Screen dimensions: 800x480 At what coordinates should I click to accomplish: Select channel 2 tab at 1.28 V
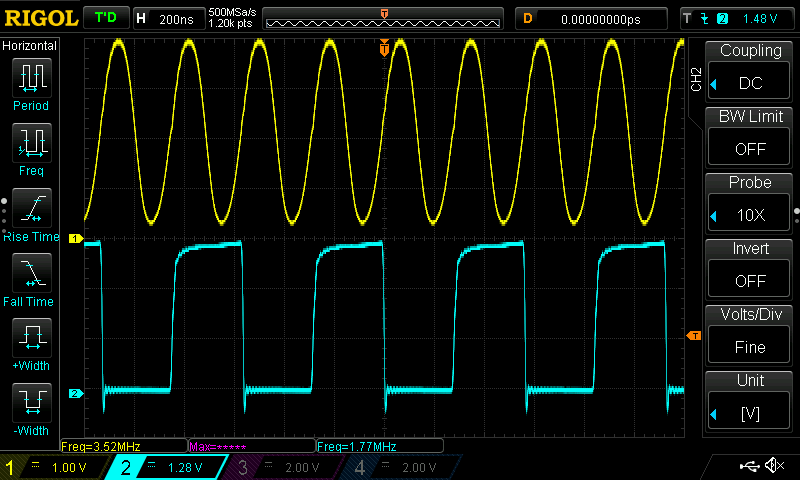tap(167, 467)
